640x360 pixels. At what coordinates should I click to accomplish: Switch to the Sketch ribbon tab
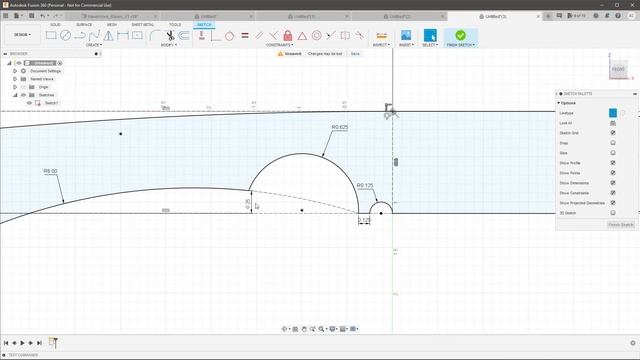tap(204, 25)
